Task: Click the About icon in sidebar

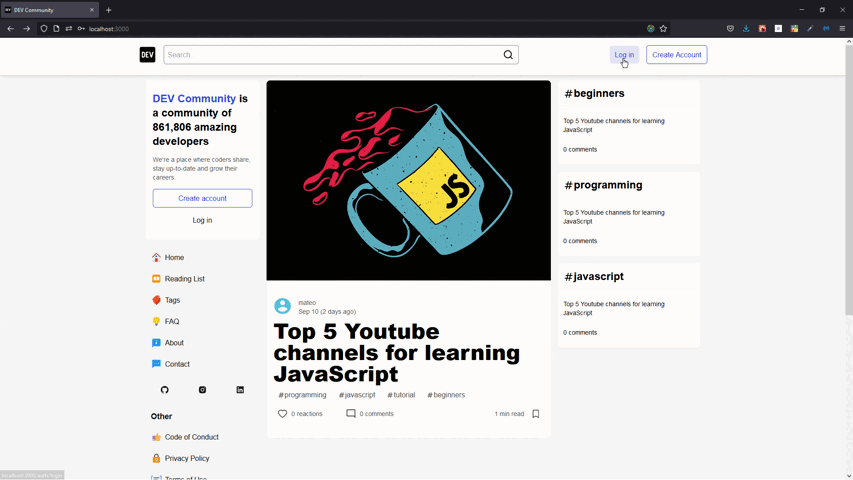Action: (156, 343)
